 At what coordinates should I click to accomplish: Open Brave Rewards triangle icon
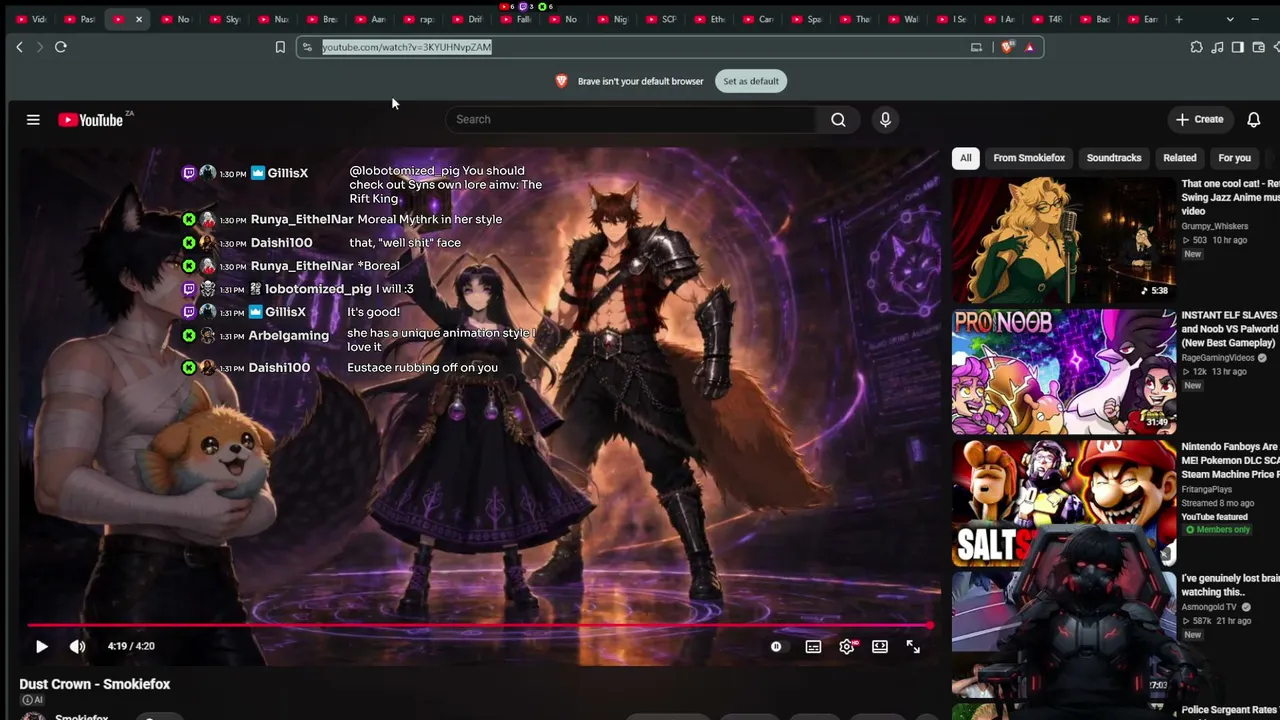[1029, 47]
